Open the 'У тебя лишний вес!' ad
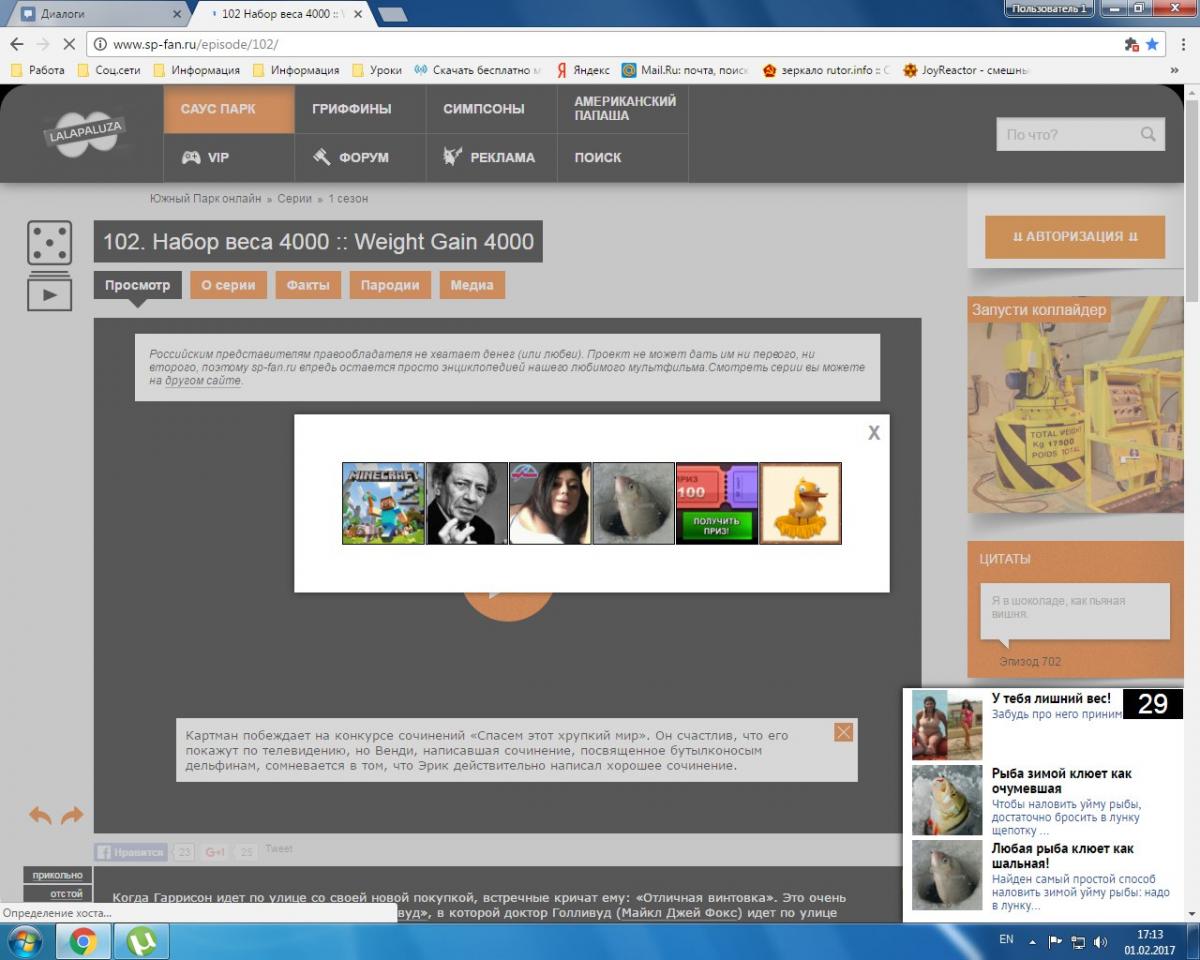The image size is (1200, 960). pyautogui.click(x=1051, y=698)
